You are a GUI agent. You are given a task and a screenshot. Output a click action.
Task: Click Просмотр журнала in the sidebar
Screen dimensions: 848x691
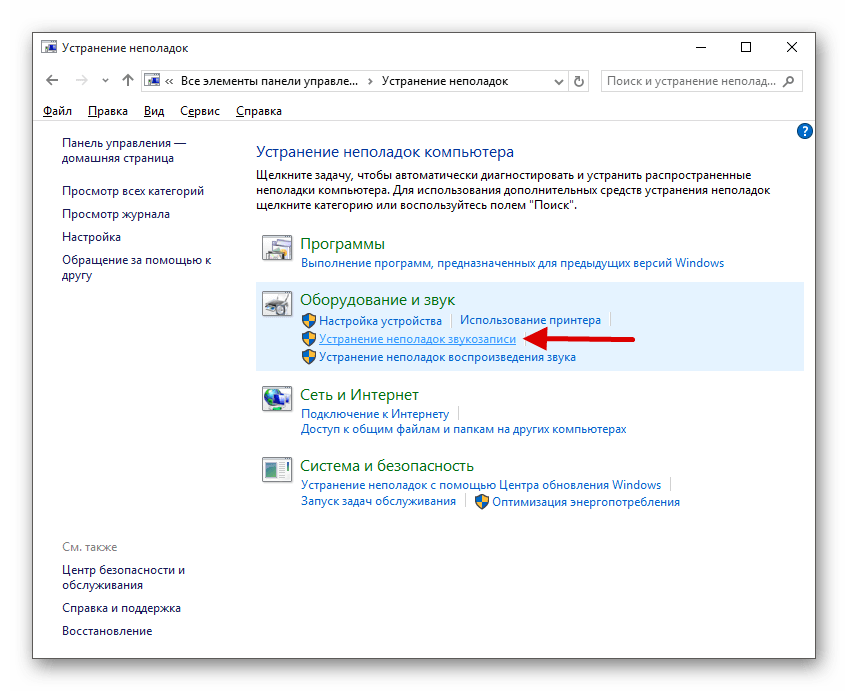[x=115, y=214]
